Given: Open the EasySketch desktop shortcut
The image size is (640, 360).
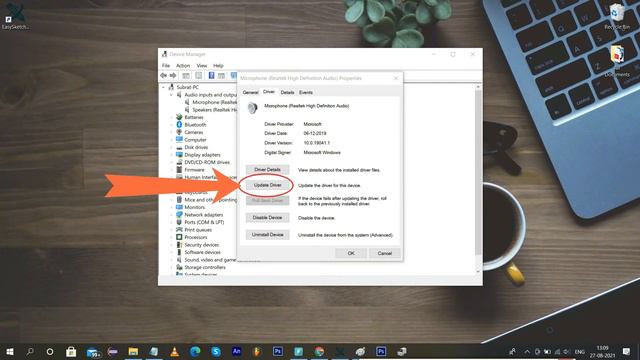Looking at the screenshot, I should tap(15, 16).
